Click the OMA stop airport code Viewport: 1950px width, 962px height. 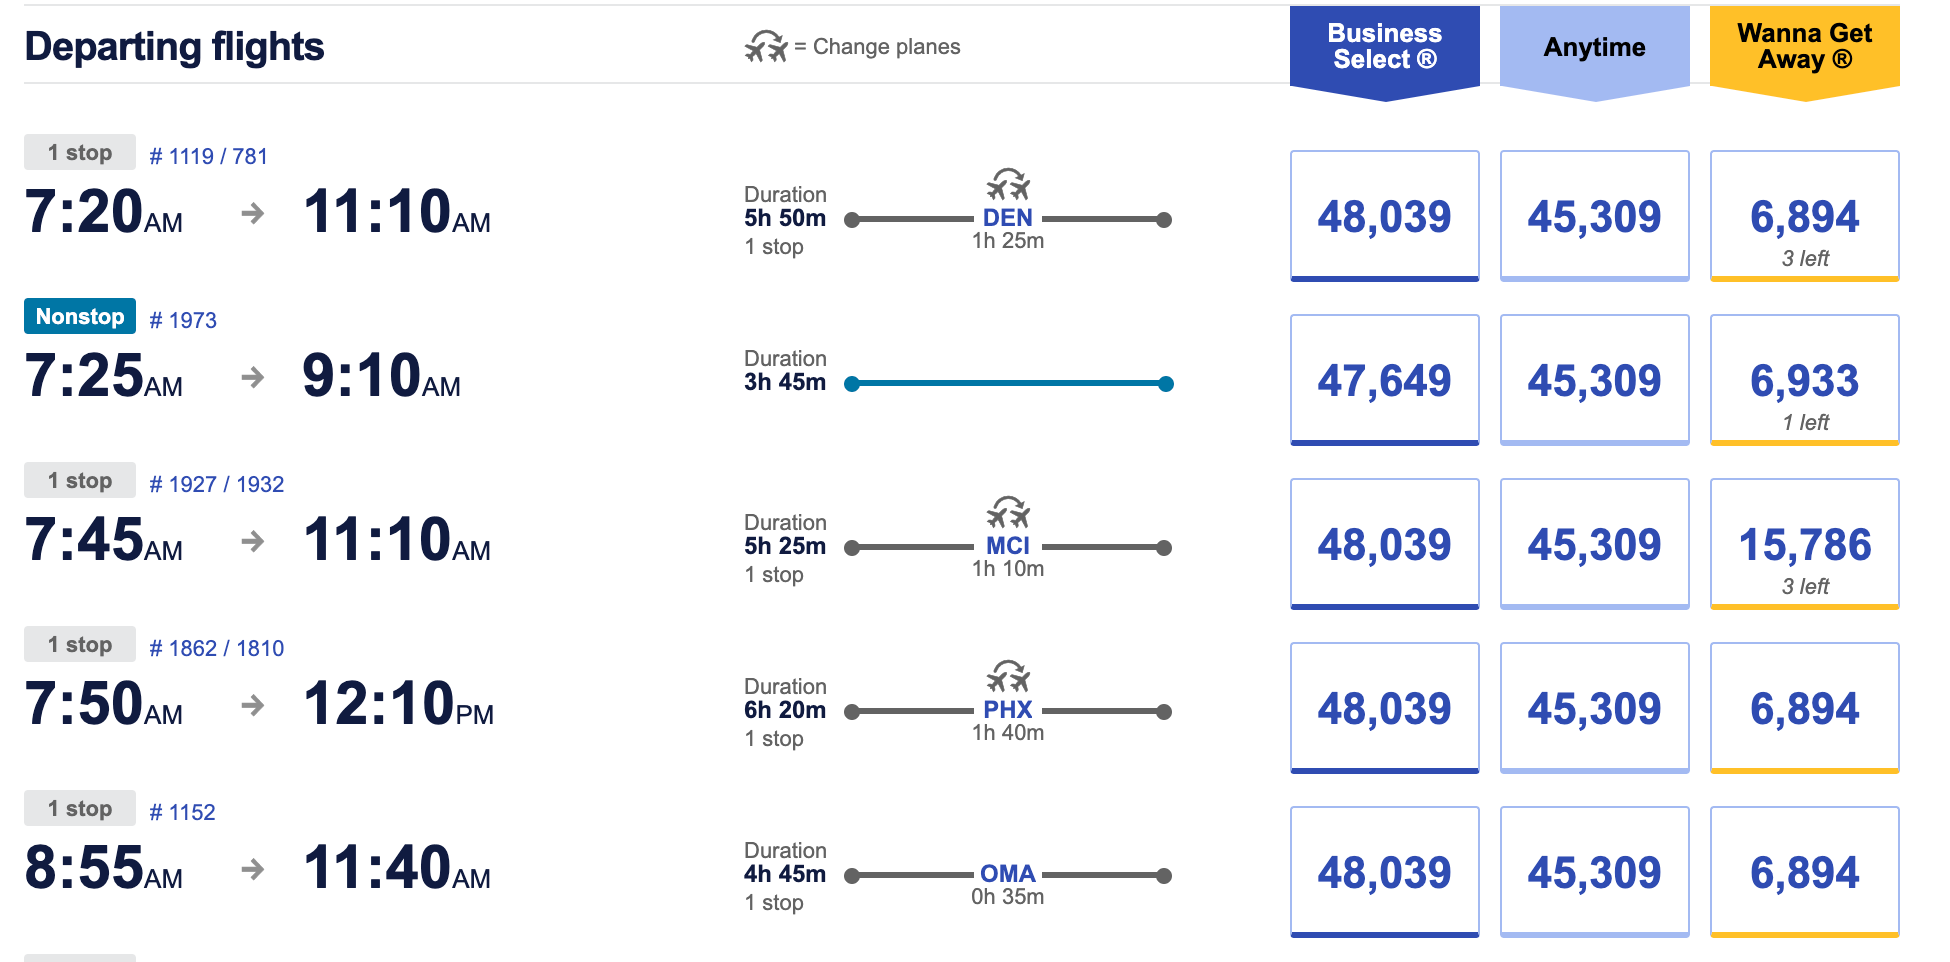(x=1008, y=874)
